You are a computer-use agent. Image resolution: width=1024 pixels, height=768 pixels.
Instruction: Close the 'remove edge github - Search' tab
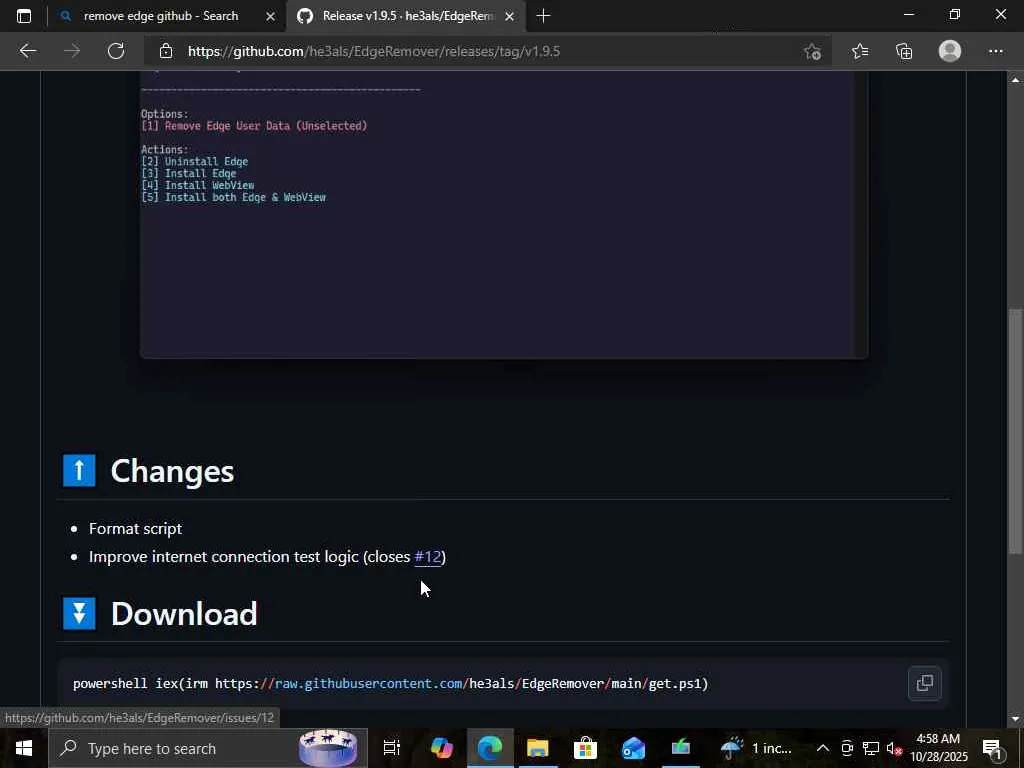[270, 16]
